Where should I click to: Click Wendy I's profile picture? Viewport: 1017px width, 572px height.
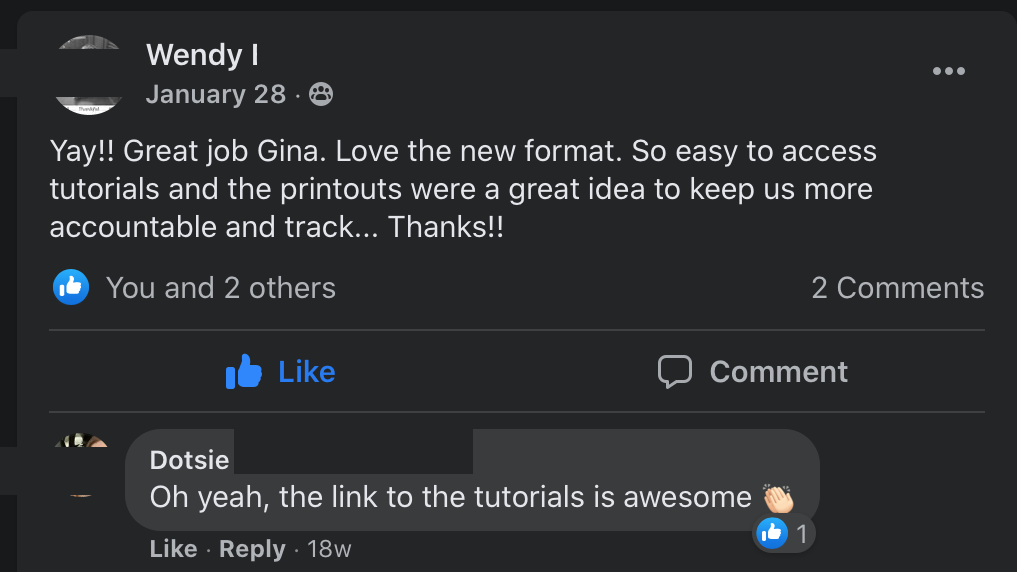pyautogui.click(x=90, y=75)
